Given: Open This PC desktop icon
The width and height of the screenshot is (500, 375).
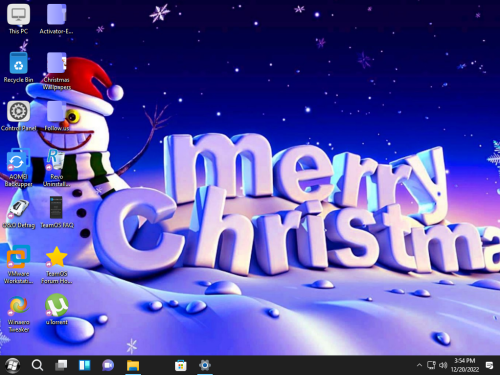Looking at the screenshot, I should click(18, 19).
